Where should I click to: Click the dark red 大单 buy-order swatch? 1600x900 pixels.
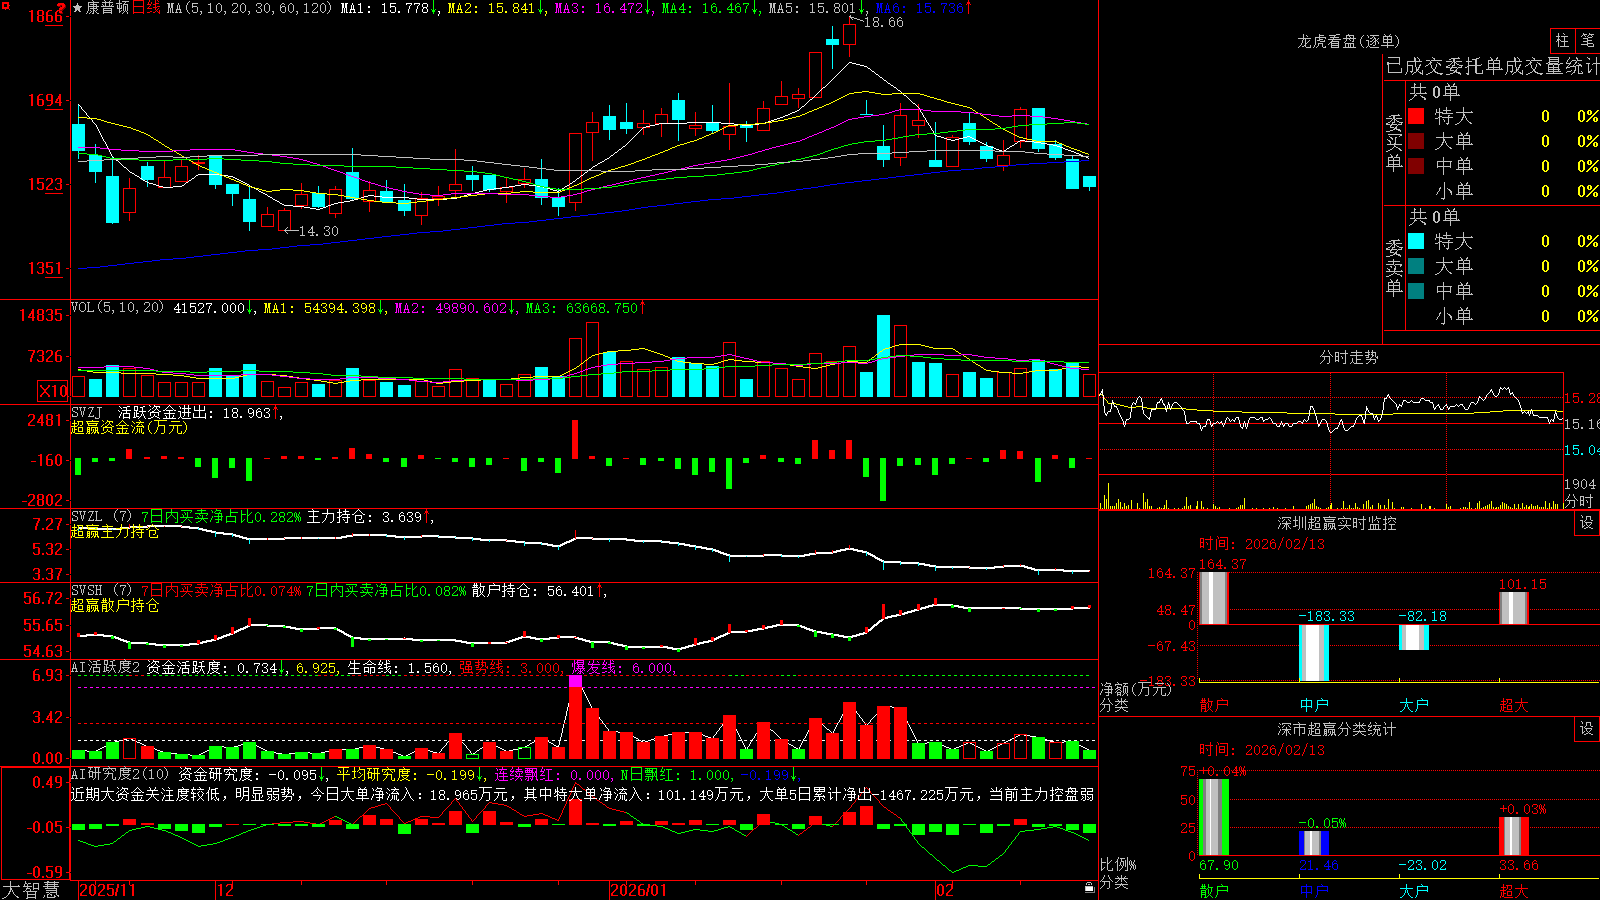[x=1416, y=141]
